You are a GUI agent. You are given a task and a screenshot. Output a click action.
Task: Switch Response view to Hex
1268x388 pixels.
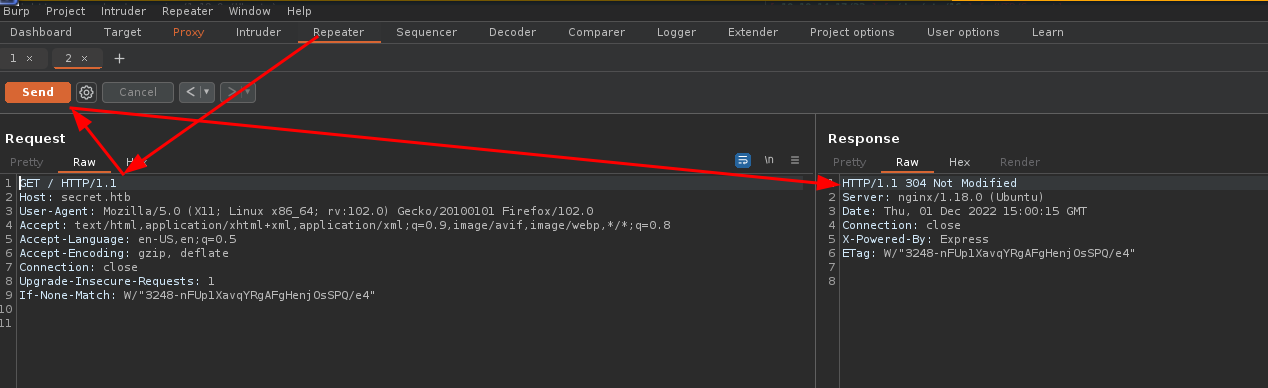click(x=959, y=162)
